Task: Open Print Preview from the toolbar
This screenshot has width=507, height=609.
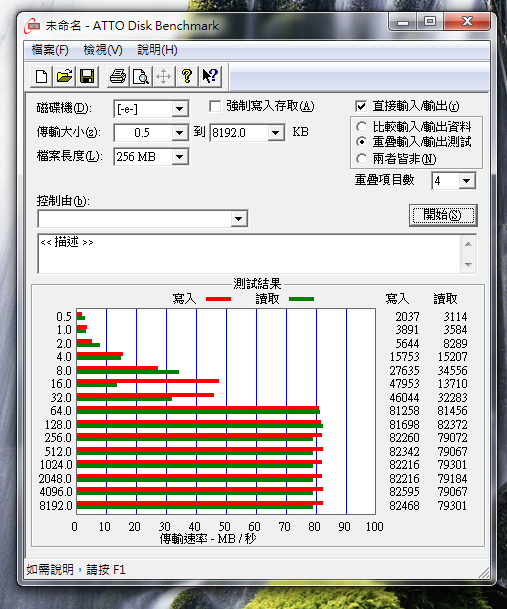Action: (141, 77)
